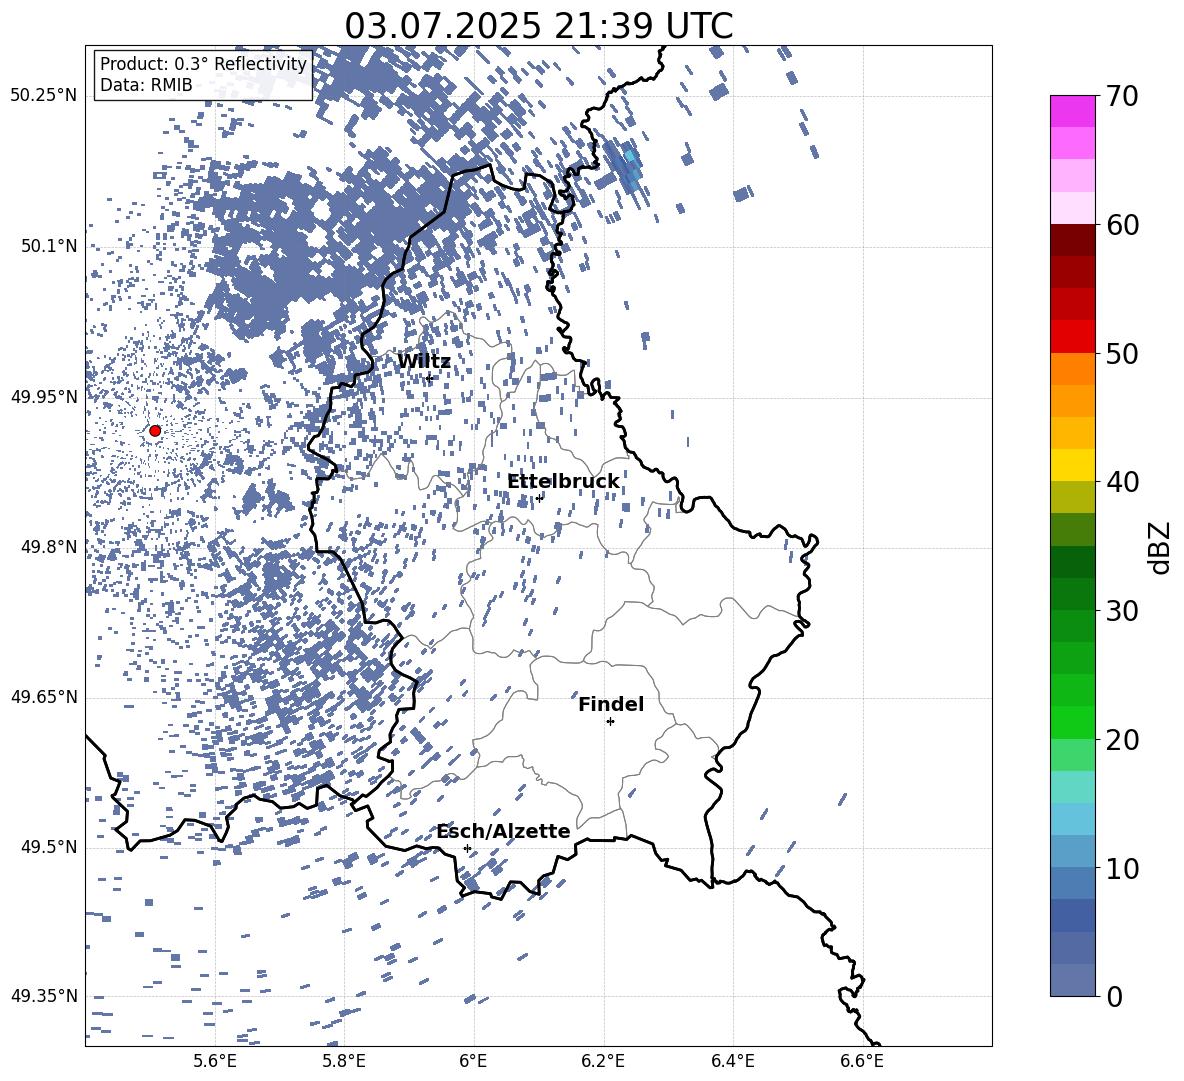Image resolution: width=1184 pixels, height=1081 pixels.
Task: Click the 'Product: 0.3° Reflectivity' label
Action: [203, 64]
